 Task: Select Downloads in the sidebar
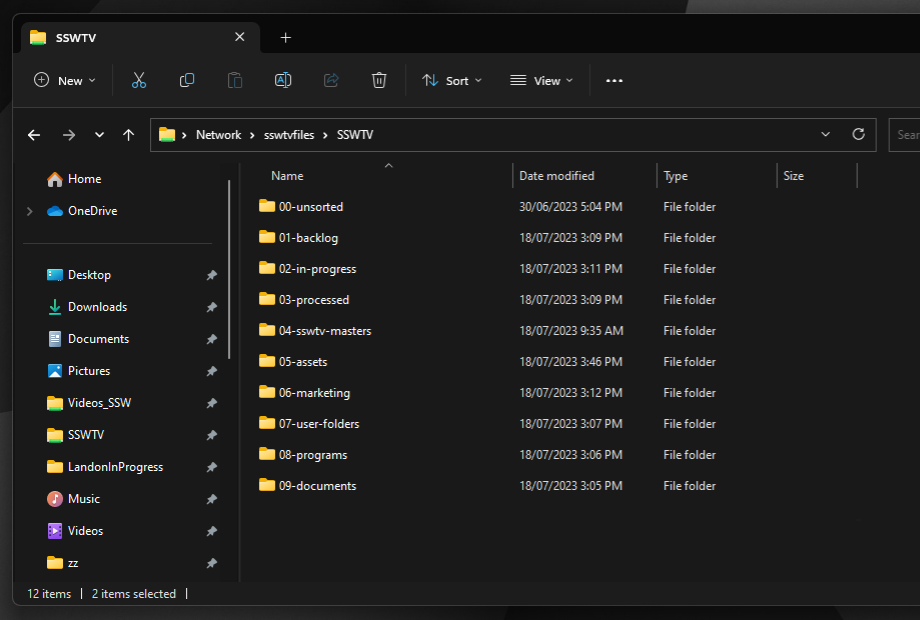tap(97, 307)
